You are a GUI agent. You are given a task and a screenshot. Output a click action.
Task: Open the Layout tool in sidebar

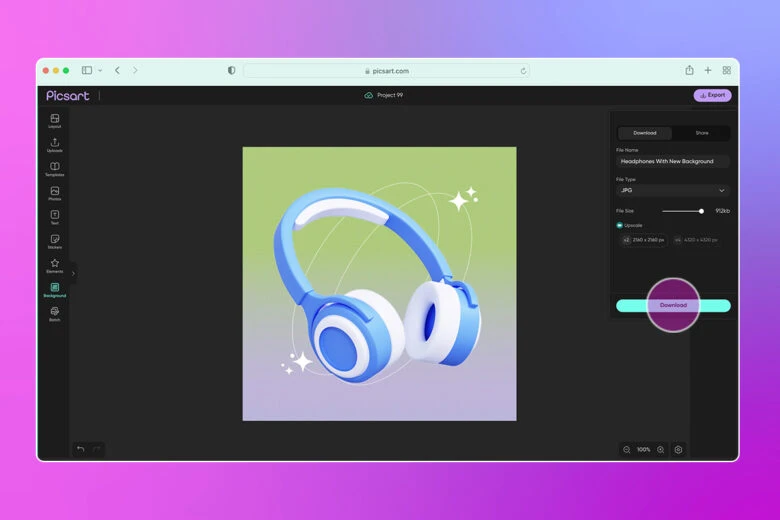click(x=55, y=120)
